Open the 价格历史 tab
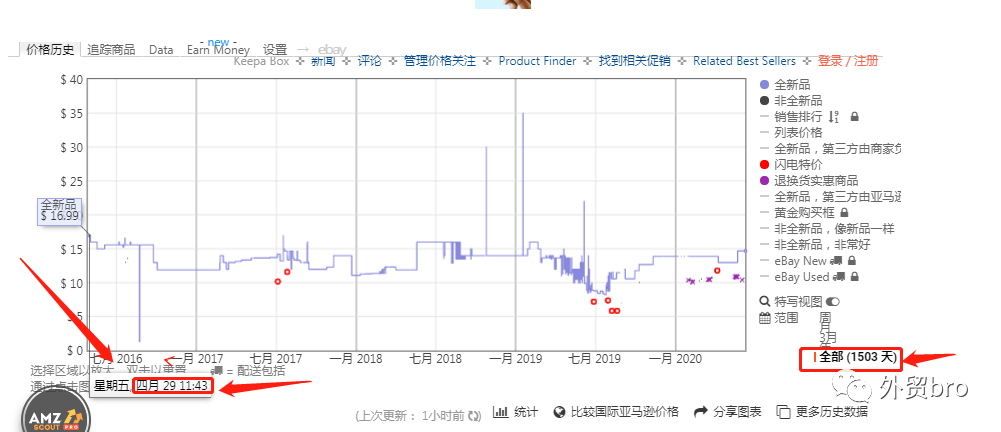This screenshot has height=432, width=1001. coord(50,49)
